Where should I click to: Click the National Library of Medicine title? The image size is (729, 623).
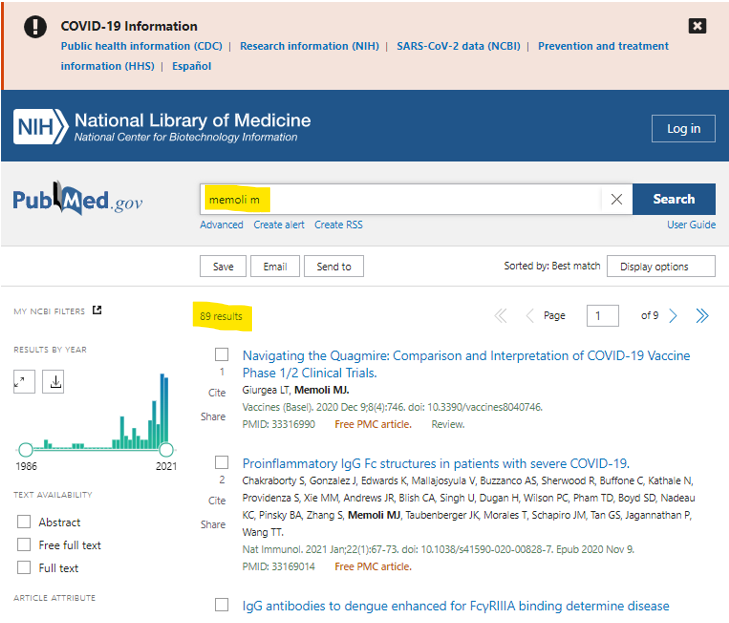[192, 120]
